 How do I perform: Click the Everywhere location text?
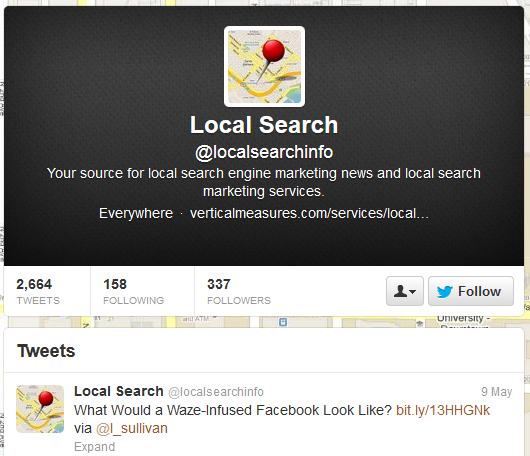(x=136, y=213)
